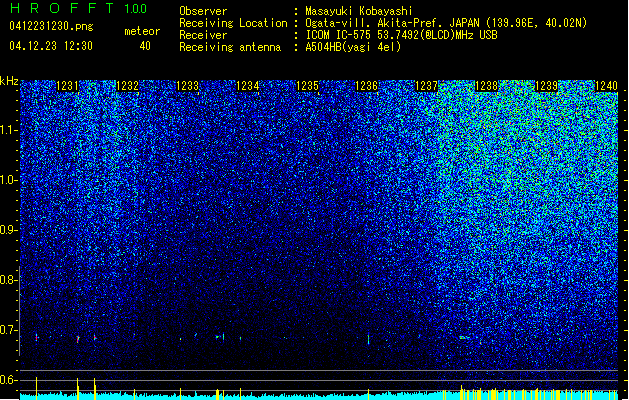Click the kHz axis unit label

(9, 81)
